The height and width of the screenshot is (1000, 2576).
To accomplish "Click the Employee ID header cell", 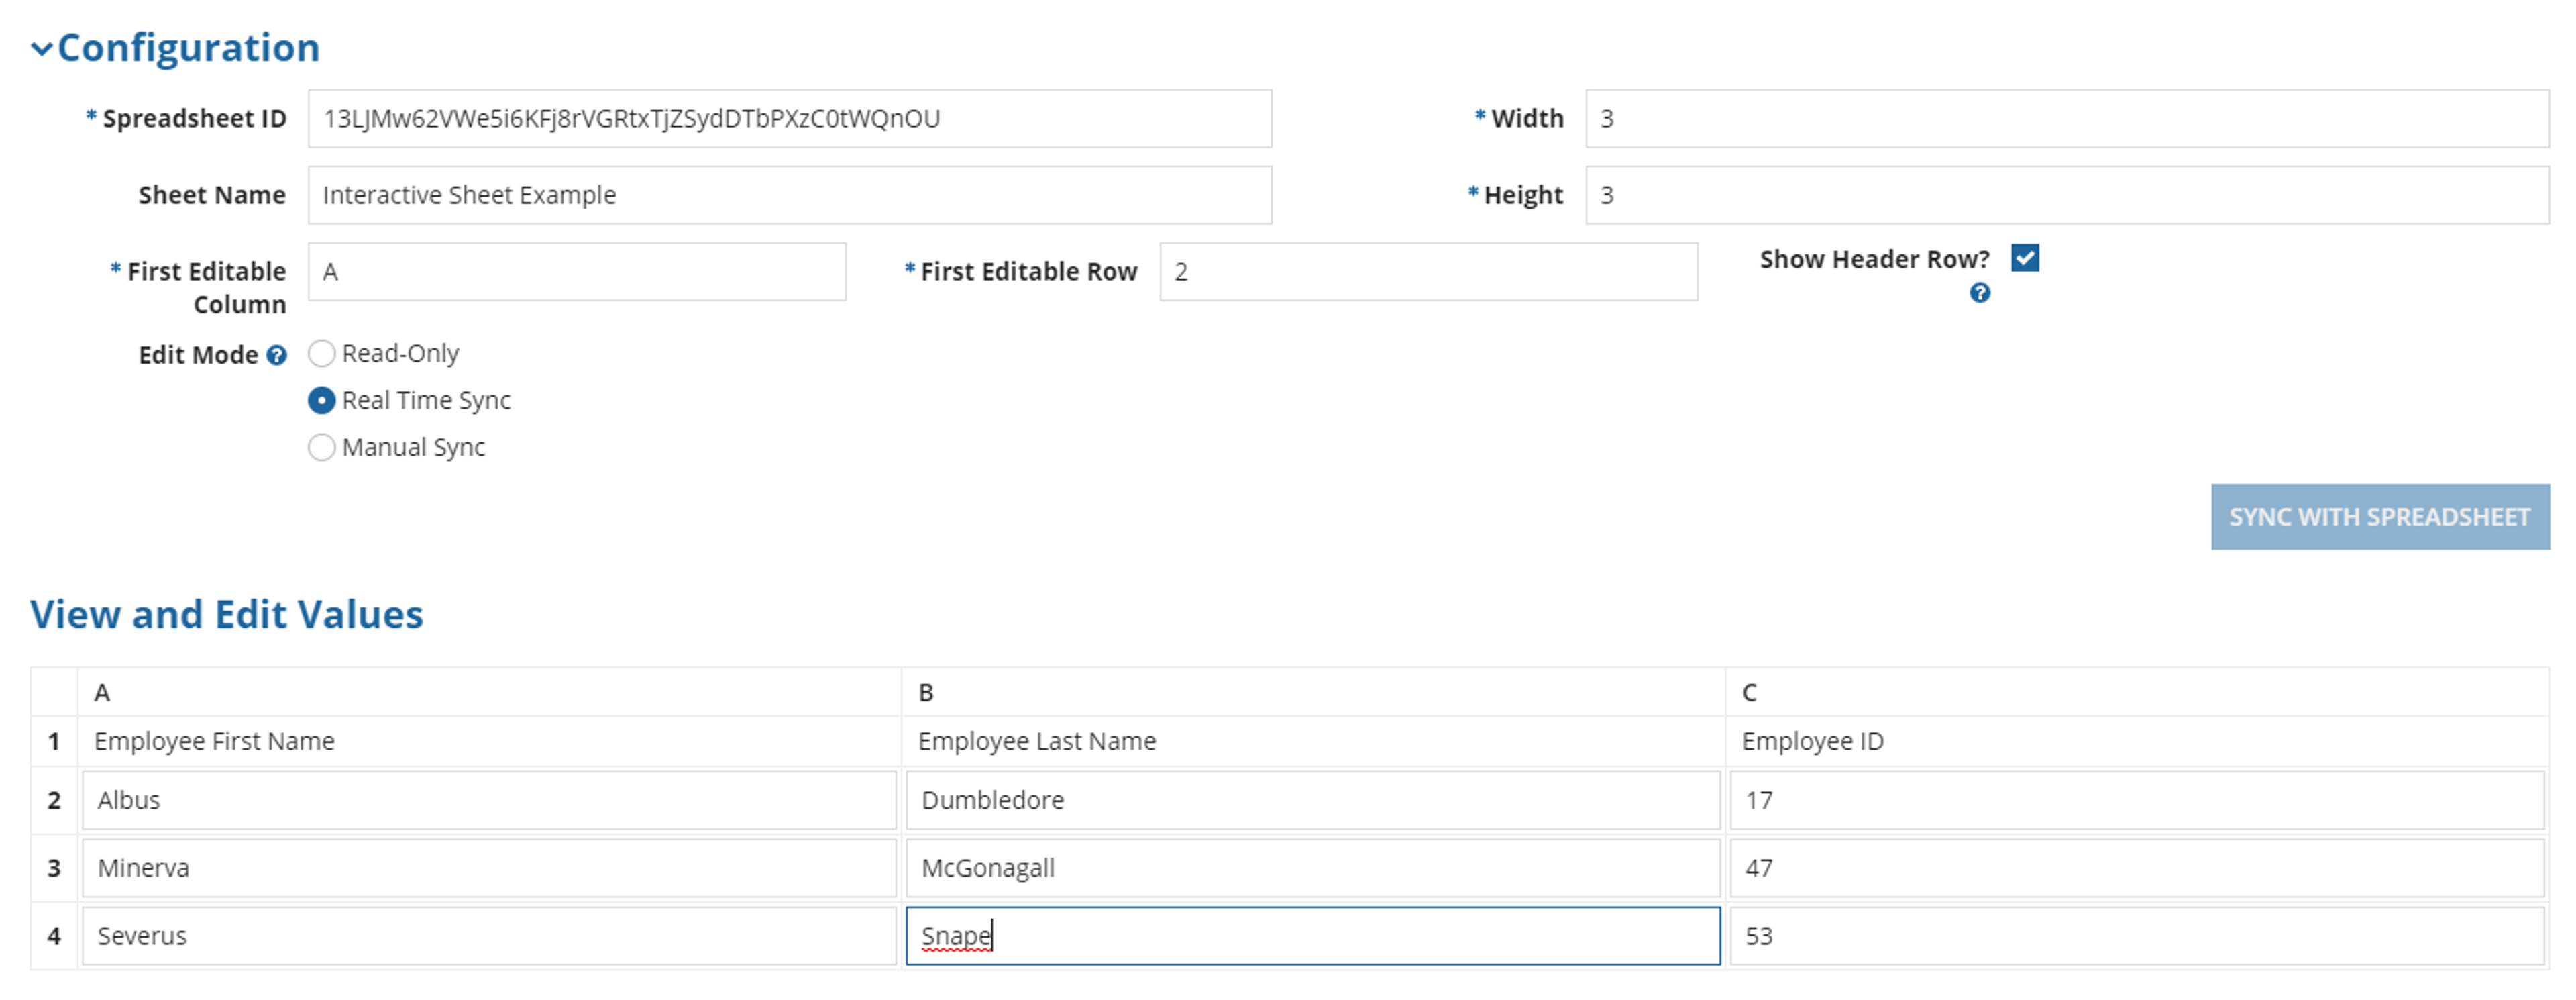I will pos(2137,741).
